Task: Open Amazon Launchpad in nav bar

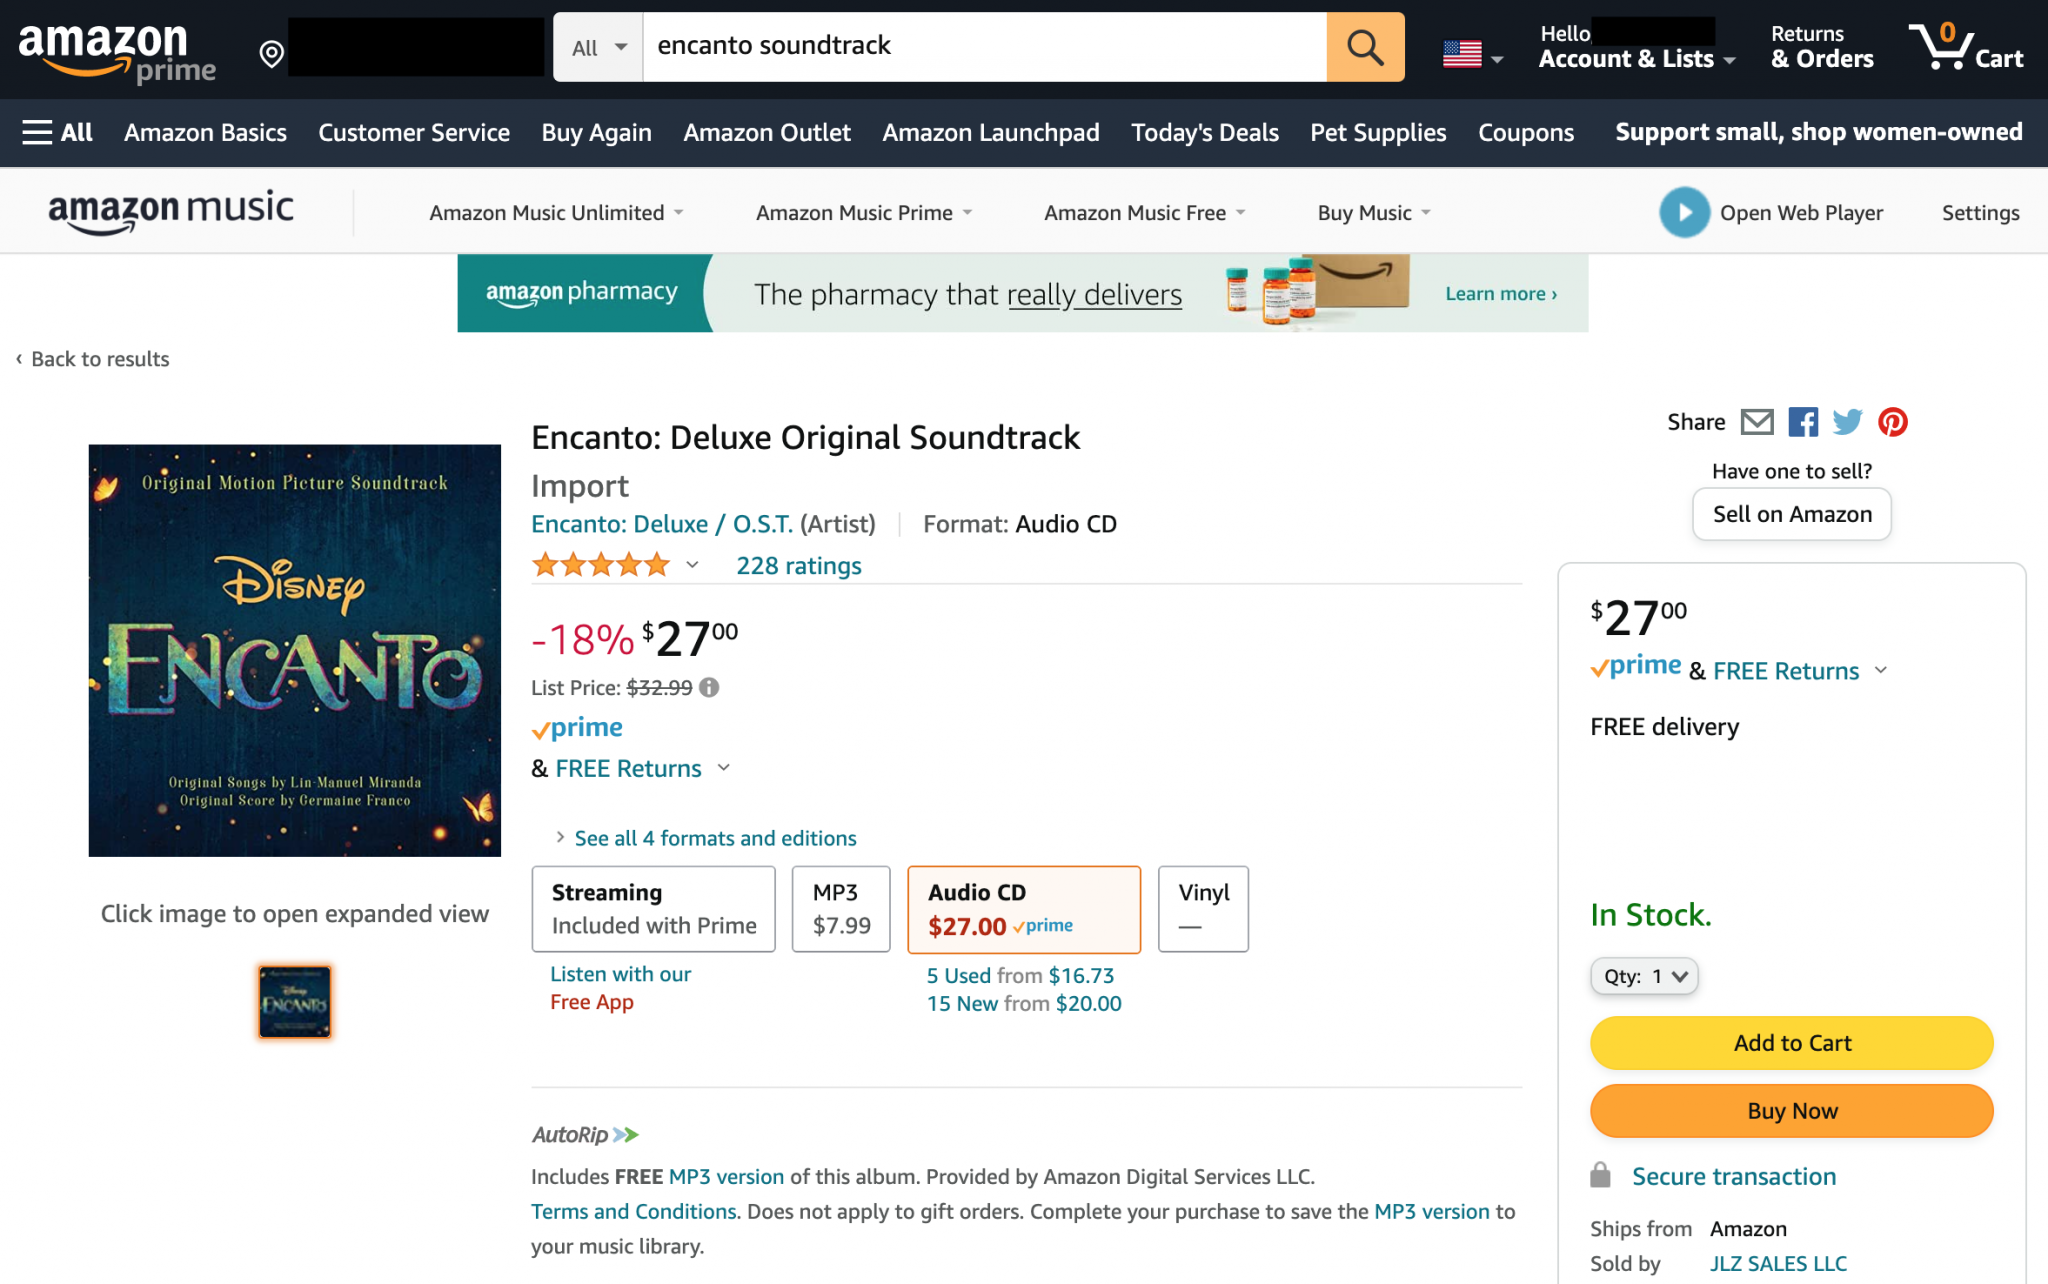Action: (x=991, y=132)
